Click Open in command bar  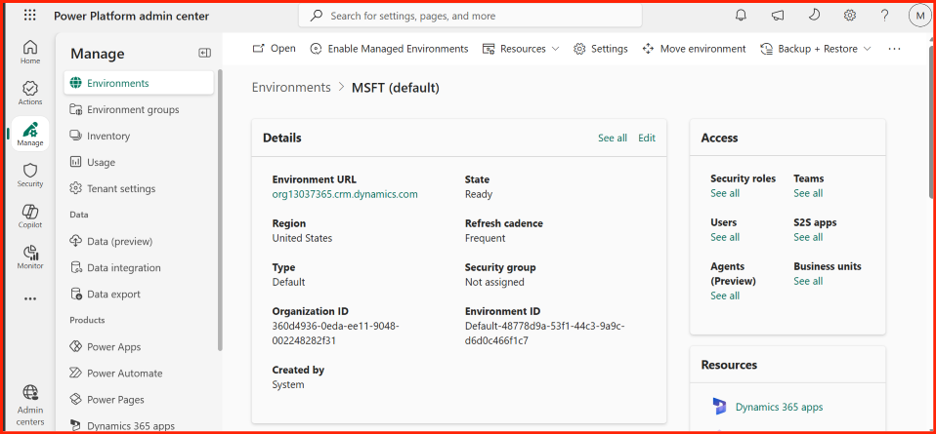(274, 48)
